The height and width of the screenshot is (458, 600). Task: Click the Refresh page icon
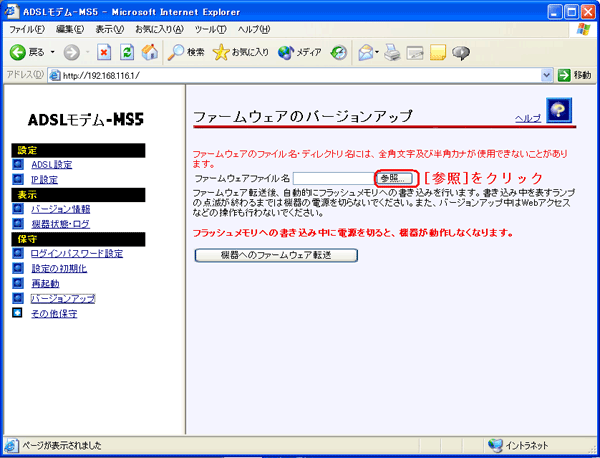pyautogui.click(x=127, y=52)
